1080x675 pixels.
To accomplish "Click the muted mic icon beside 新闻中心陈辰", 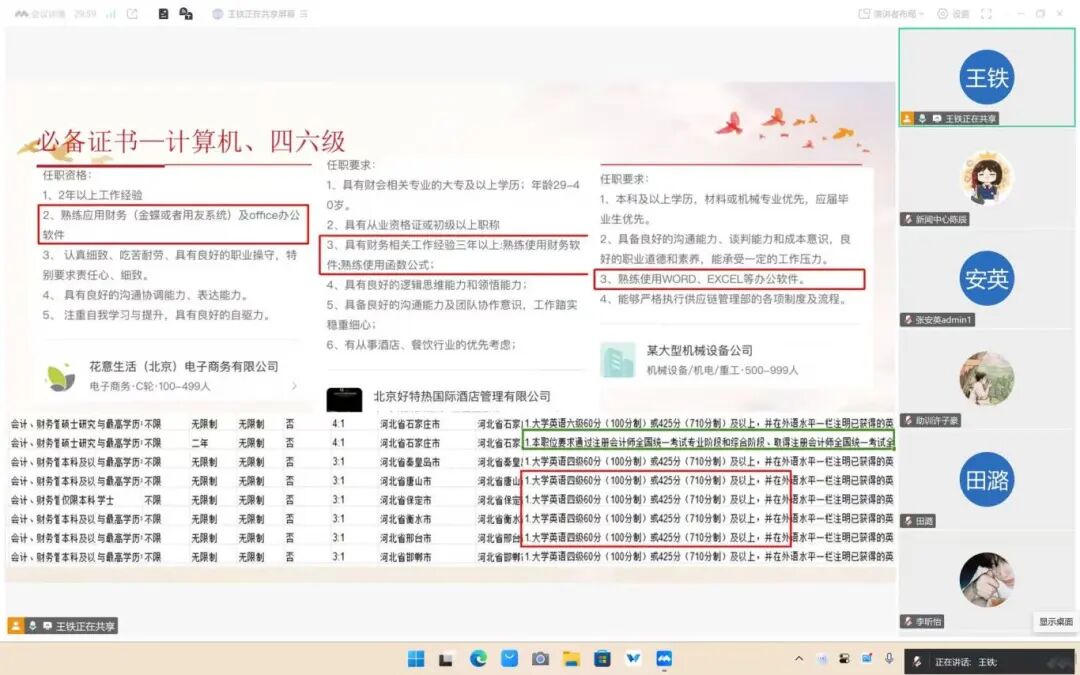I will pos(908,219).
